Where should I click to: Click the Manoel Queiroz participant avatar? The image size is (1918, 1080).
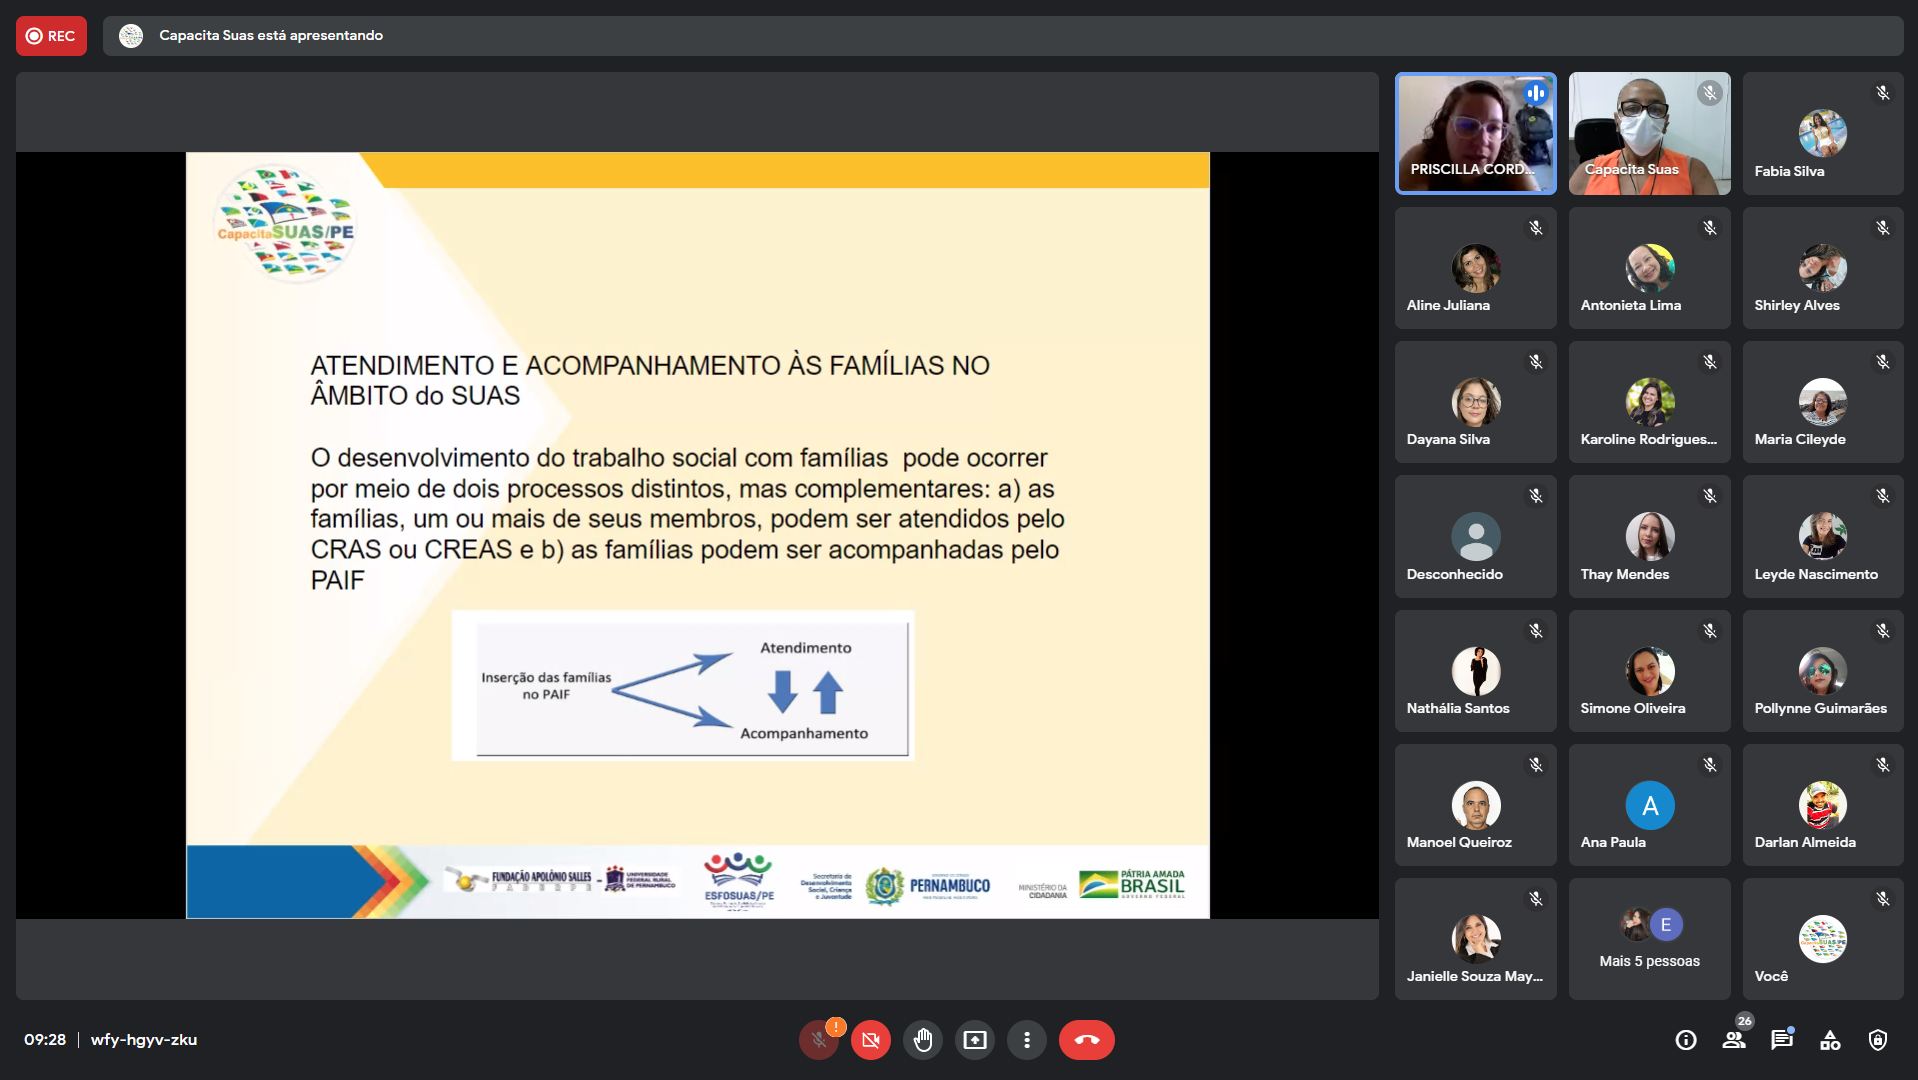[1475, 805]
